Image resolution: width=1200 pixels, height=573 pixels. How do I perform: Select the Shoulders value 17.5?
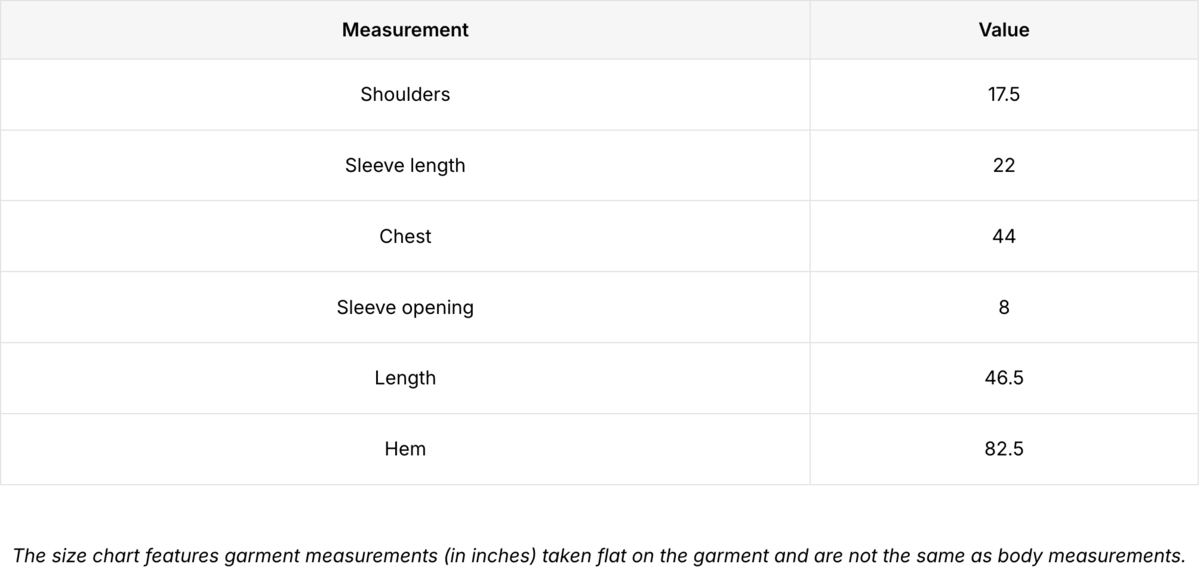pos(1004,94)
